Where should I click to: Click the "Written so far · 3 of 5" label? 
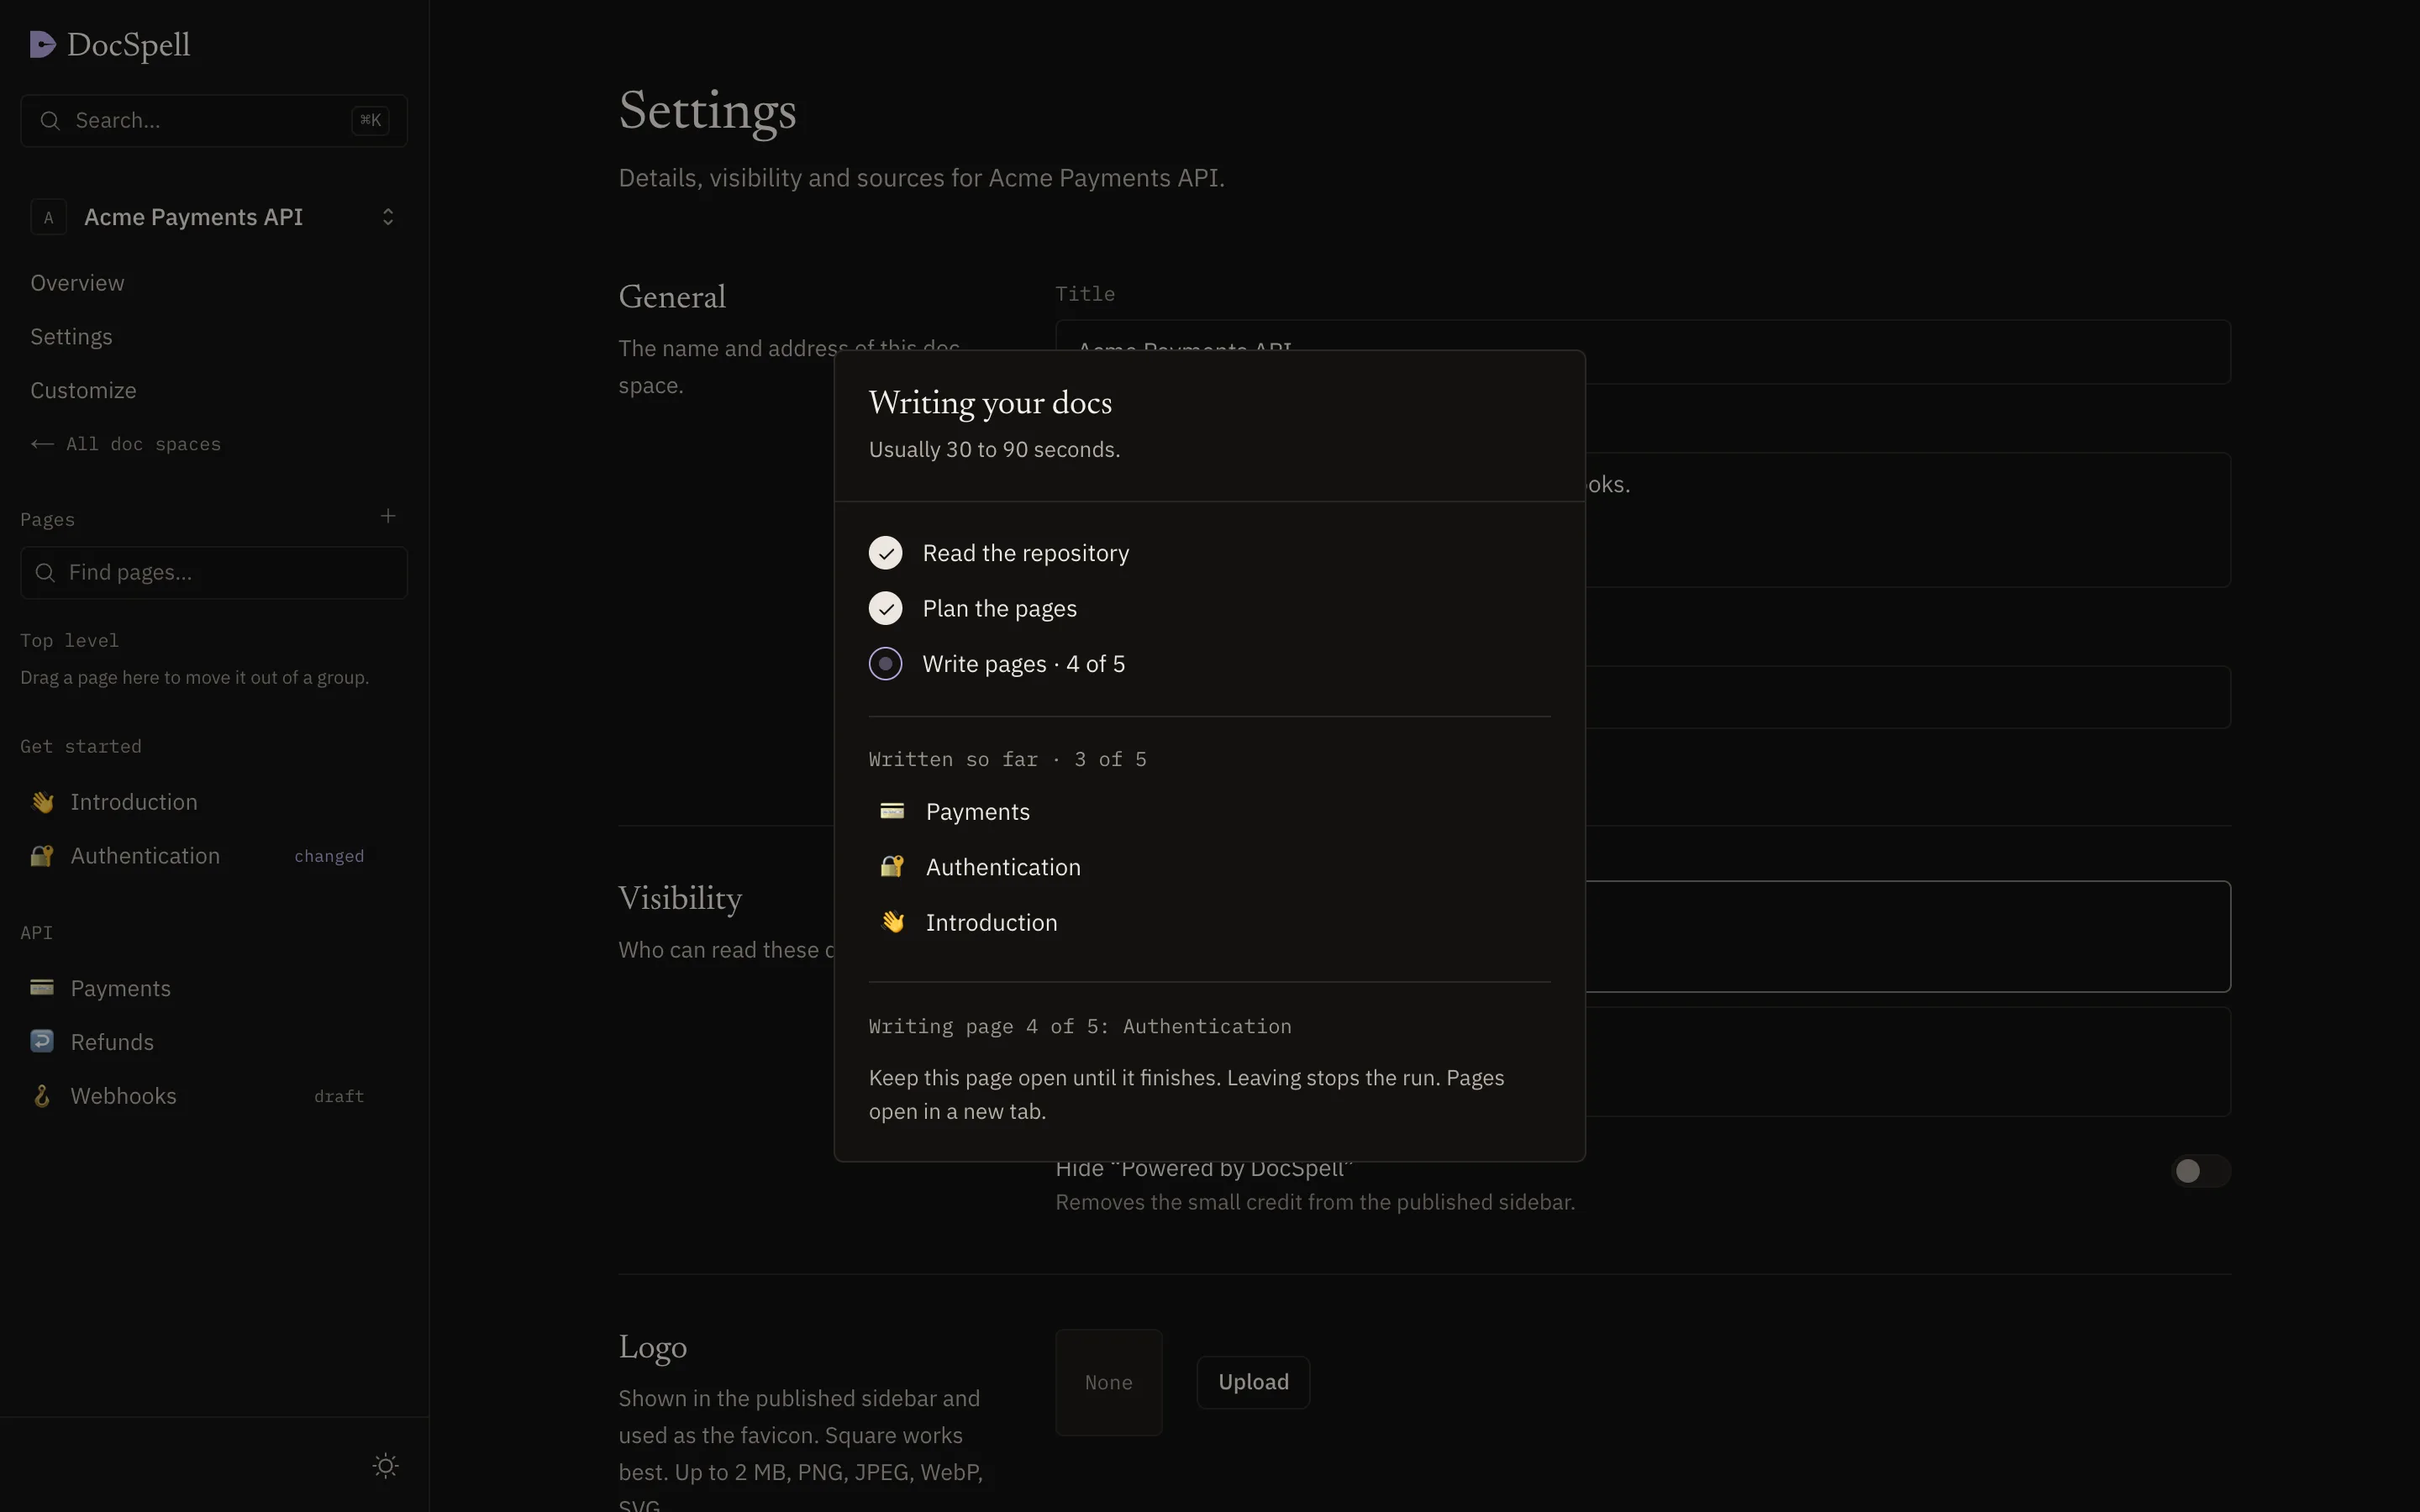[x=1007, y=759]
